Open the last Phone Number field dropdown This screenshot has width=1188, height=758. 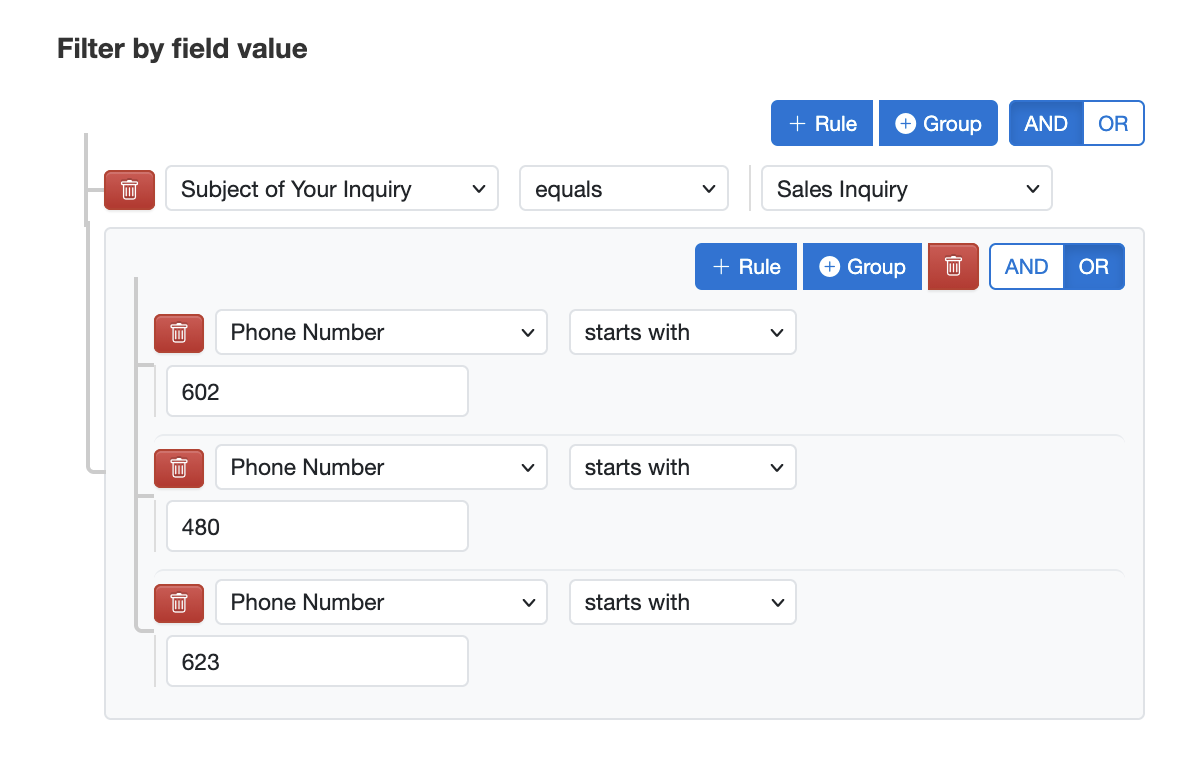click(x=381, y=602)
